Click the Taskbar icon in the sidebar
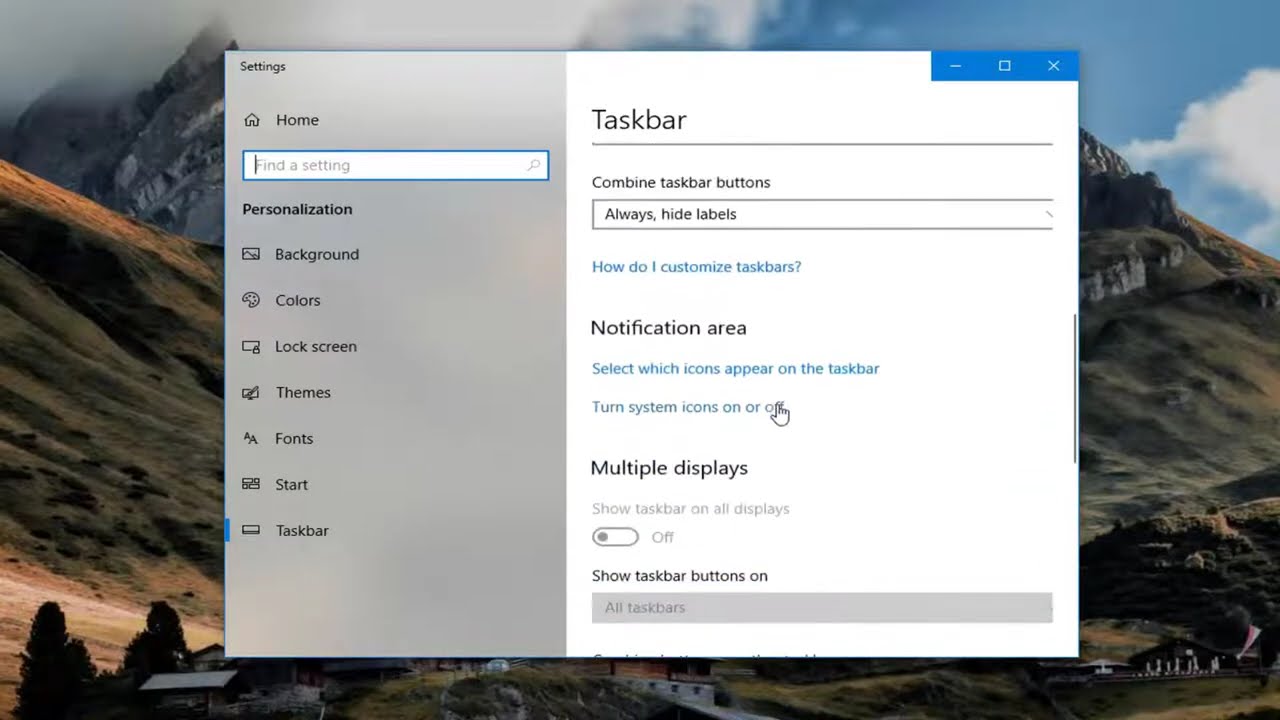Viewport: 1280px width, 720px height. (x=251, y=530)
